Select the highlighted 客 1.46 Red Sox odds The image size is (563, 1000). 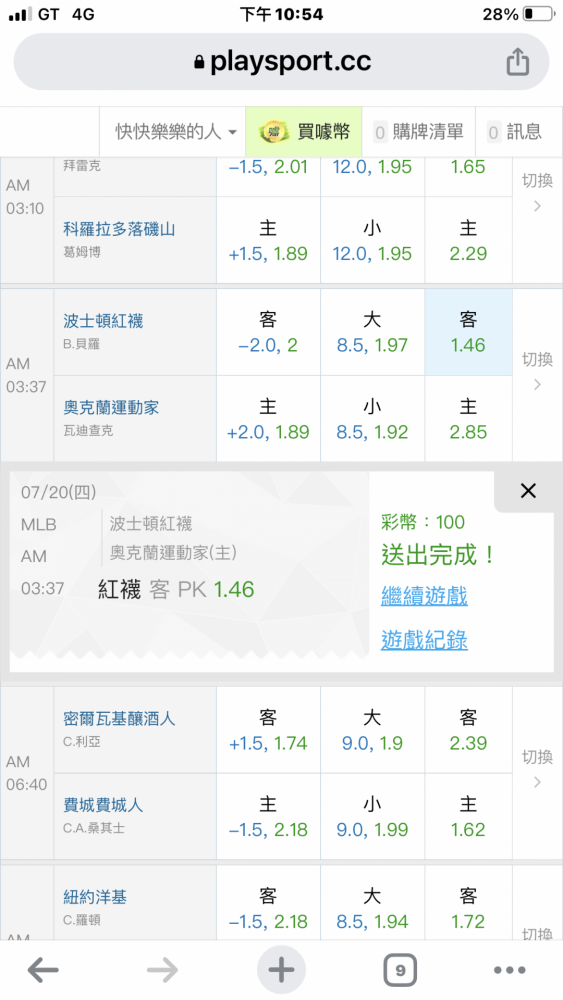point(469,332)
